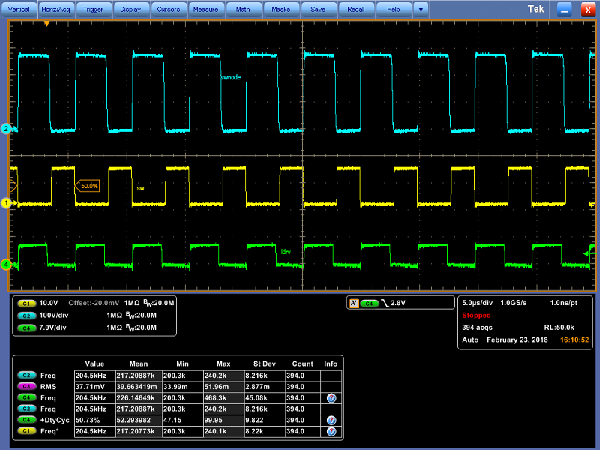
Task: Select the cyan channel 2 ground marker
Action: pyautogui.click(x=5, y=130)
